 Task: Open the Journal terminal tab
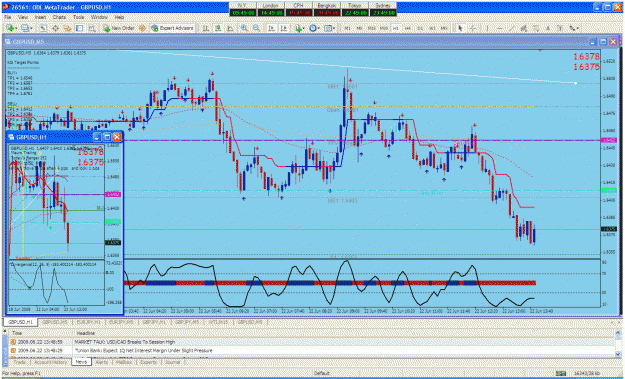tap(173, 362)
